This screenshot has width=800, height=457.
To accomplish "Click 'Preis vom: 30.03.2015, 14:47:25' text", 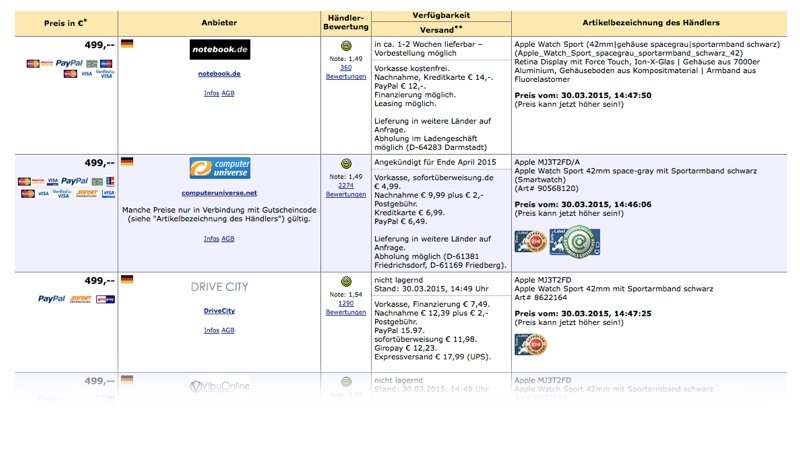I will click(x=583, y=314).
